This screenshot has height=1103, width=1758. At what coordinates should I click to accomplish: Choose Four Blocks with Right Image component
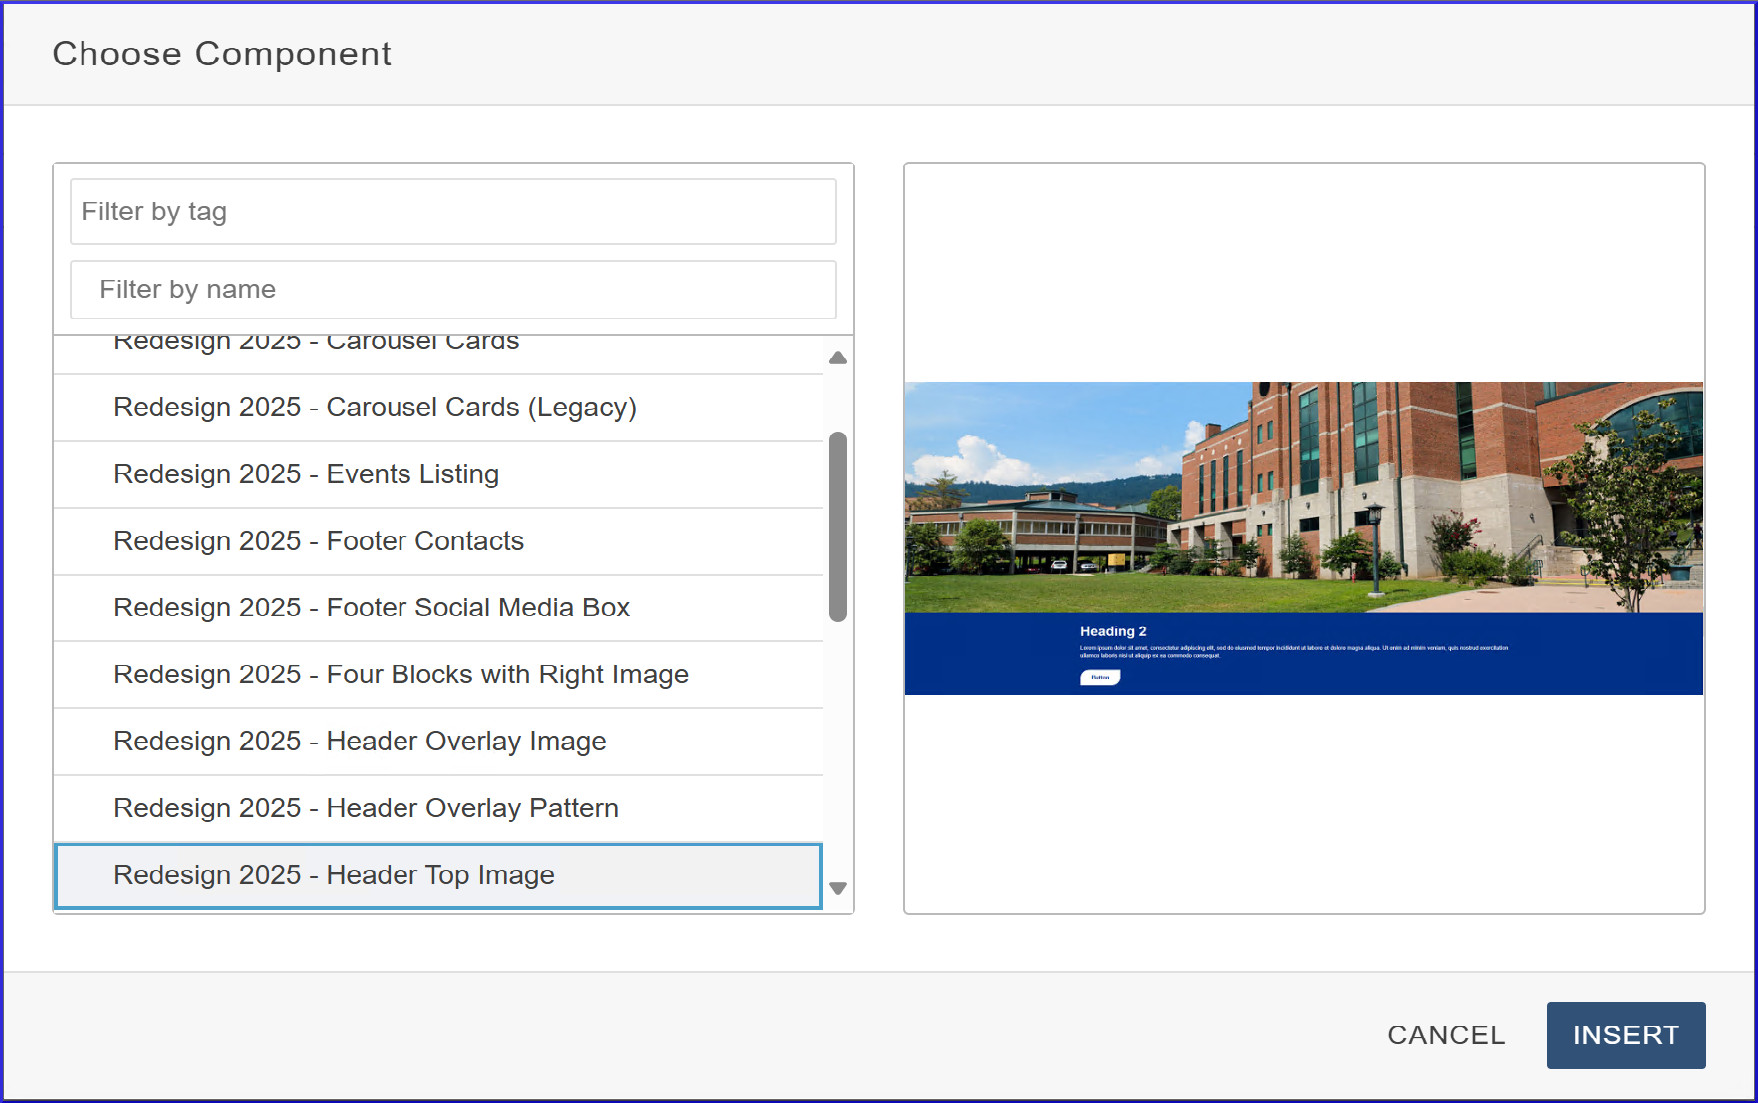401,675
